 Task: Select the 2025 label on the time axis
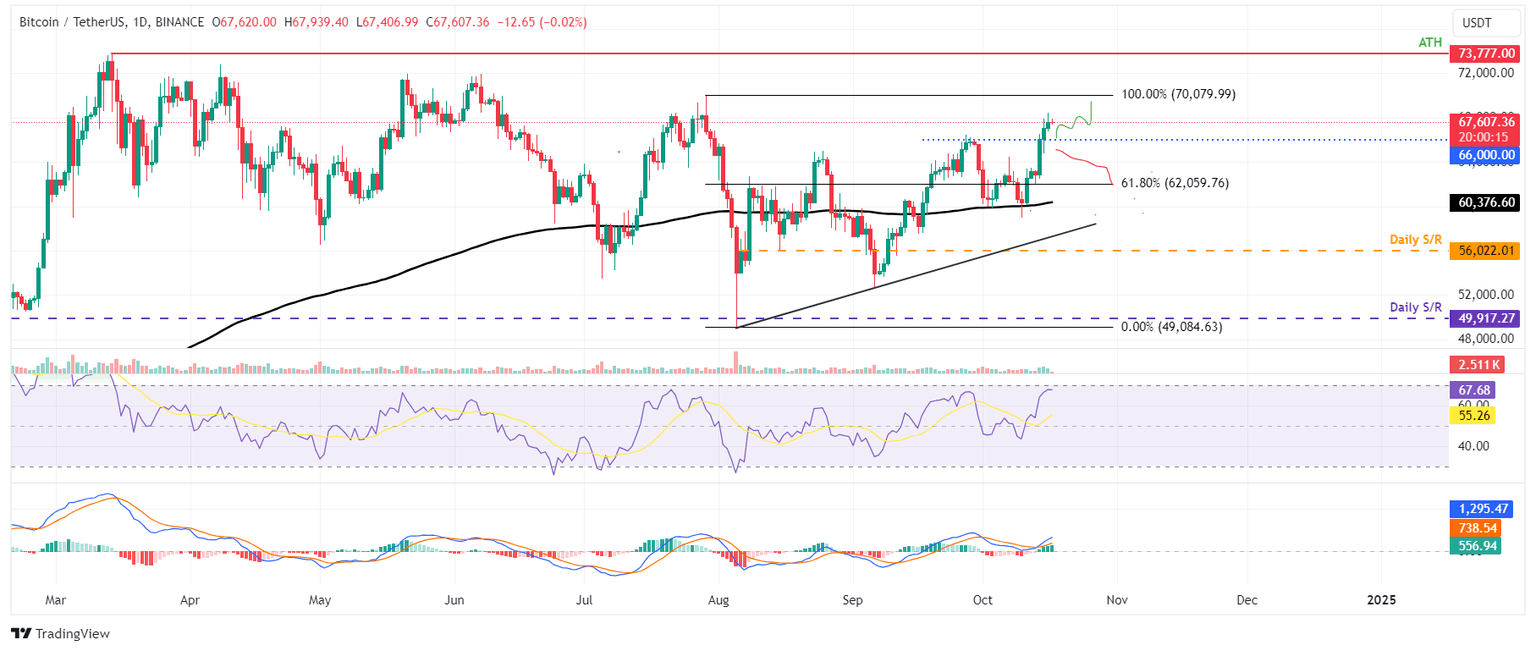[x=1381, y=600]
